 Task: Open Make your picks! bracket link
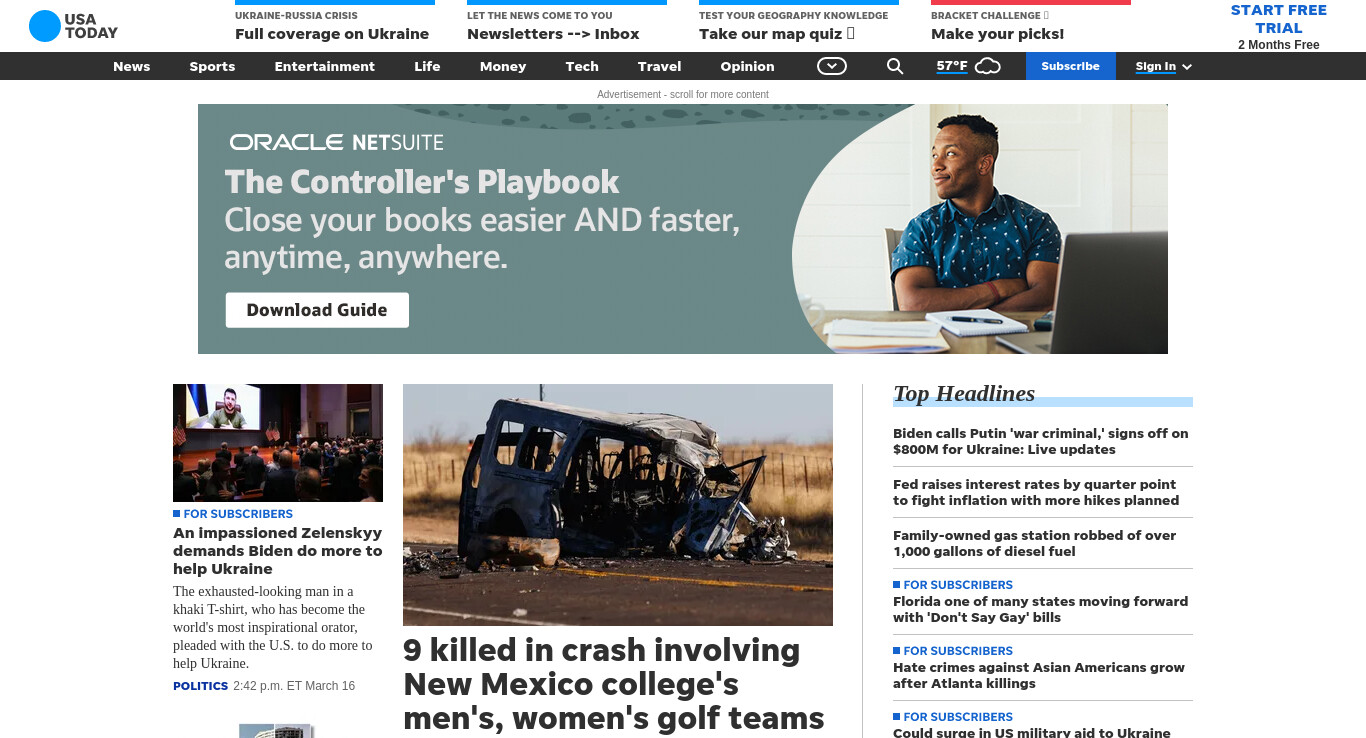(997, 33)
